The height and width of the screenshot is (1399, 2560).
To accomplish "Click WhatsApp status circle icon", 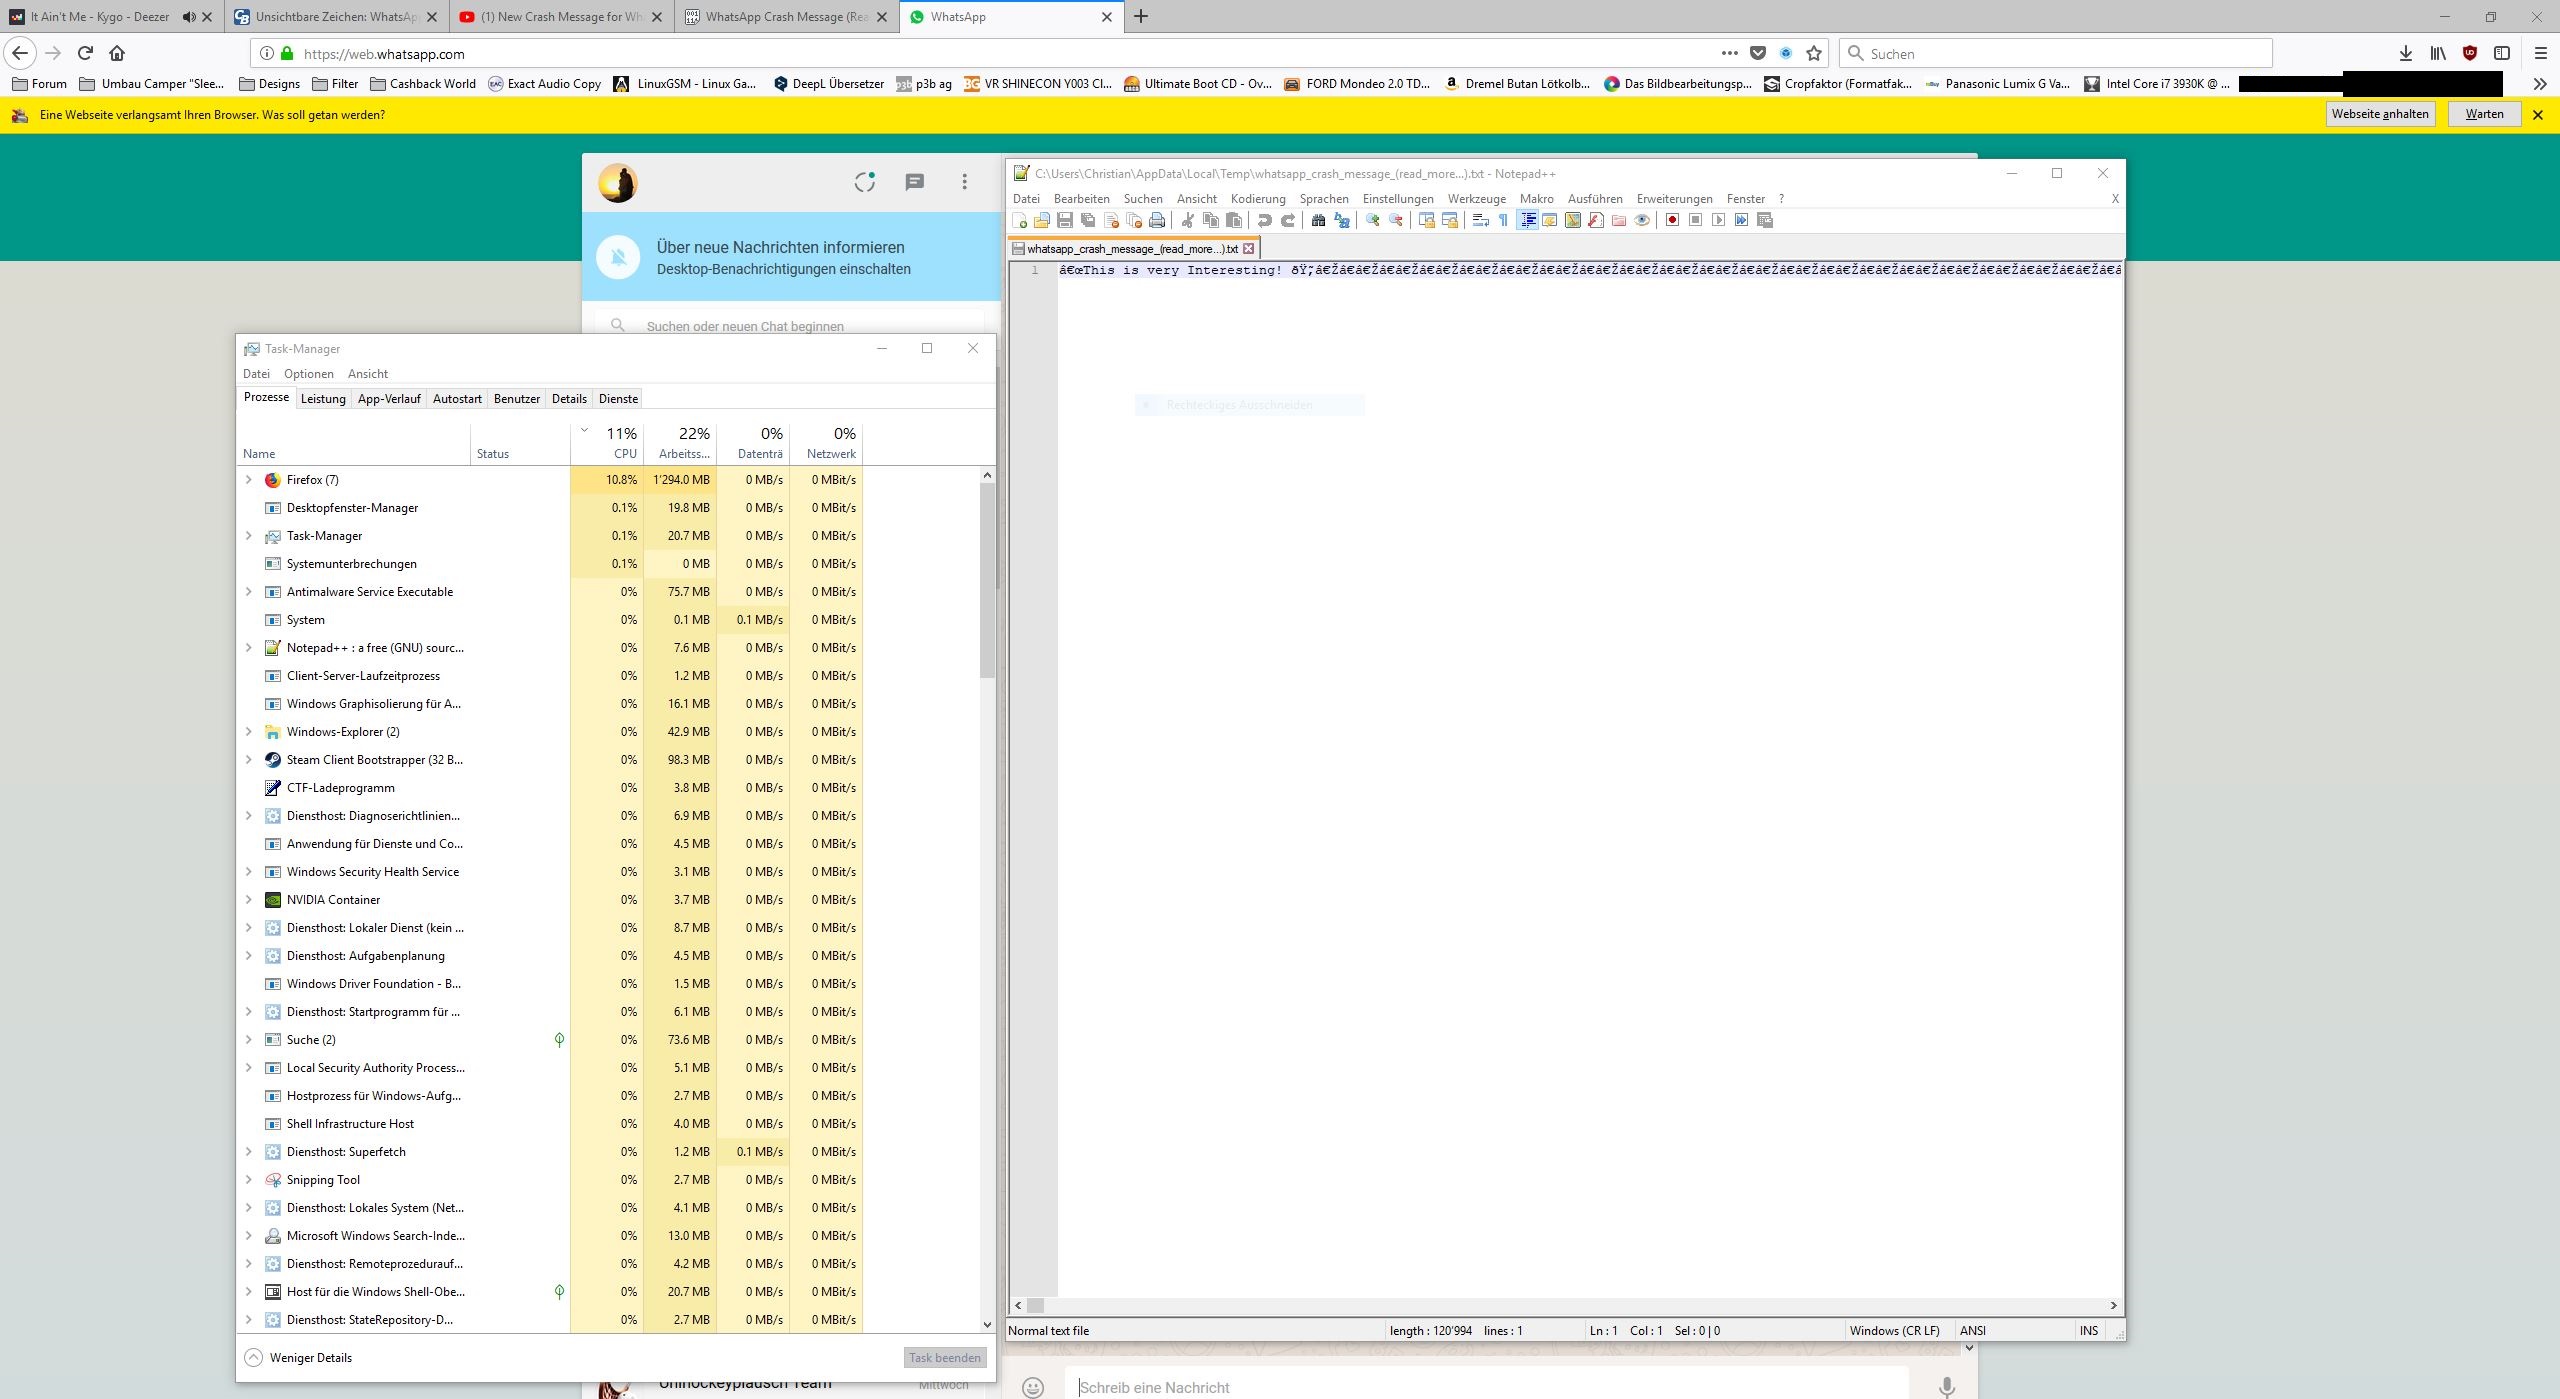I will 865,182.
